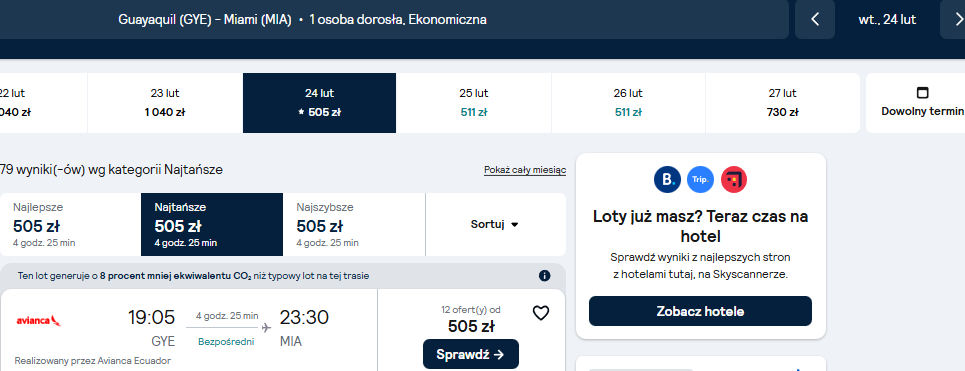Pick 23 lut date at 1 040 zł
This screenshot has width=965, height=371.
(x=165, y=103)
